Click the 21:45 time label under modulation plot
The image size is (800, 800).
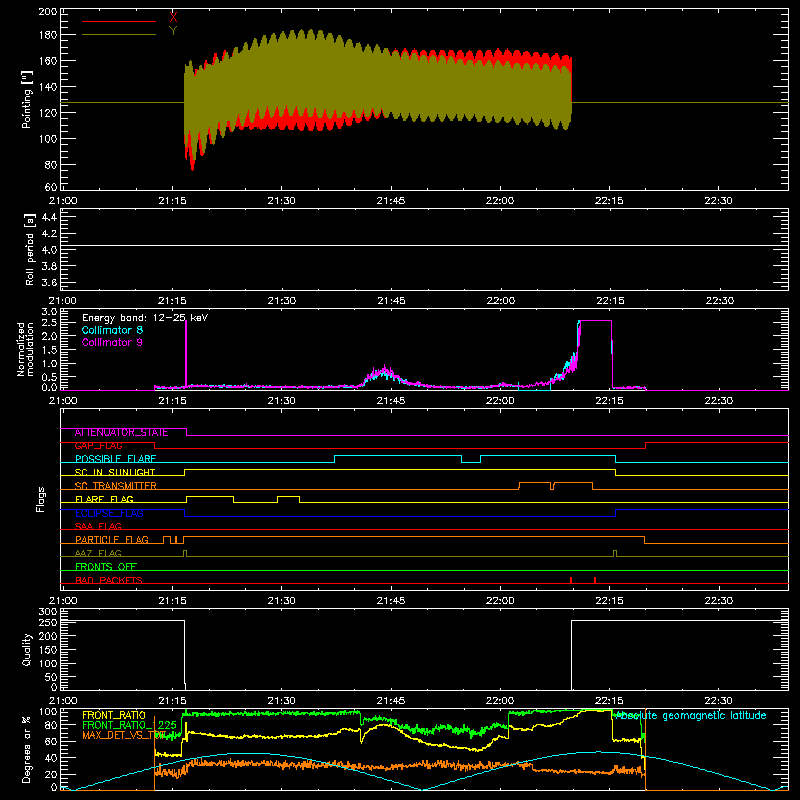click(391, 401)
